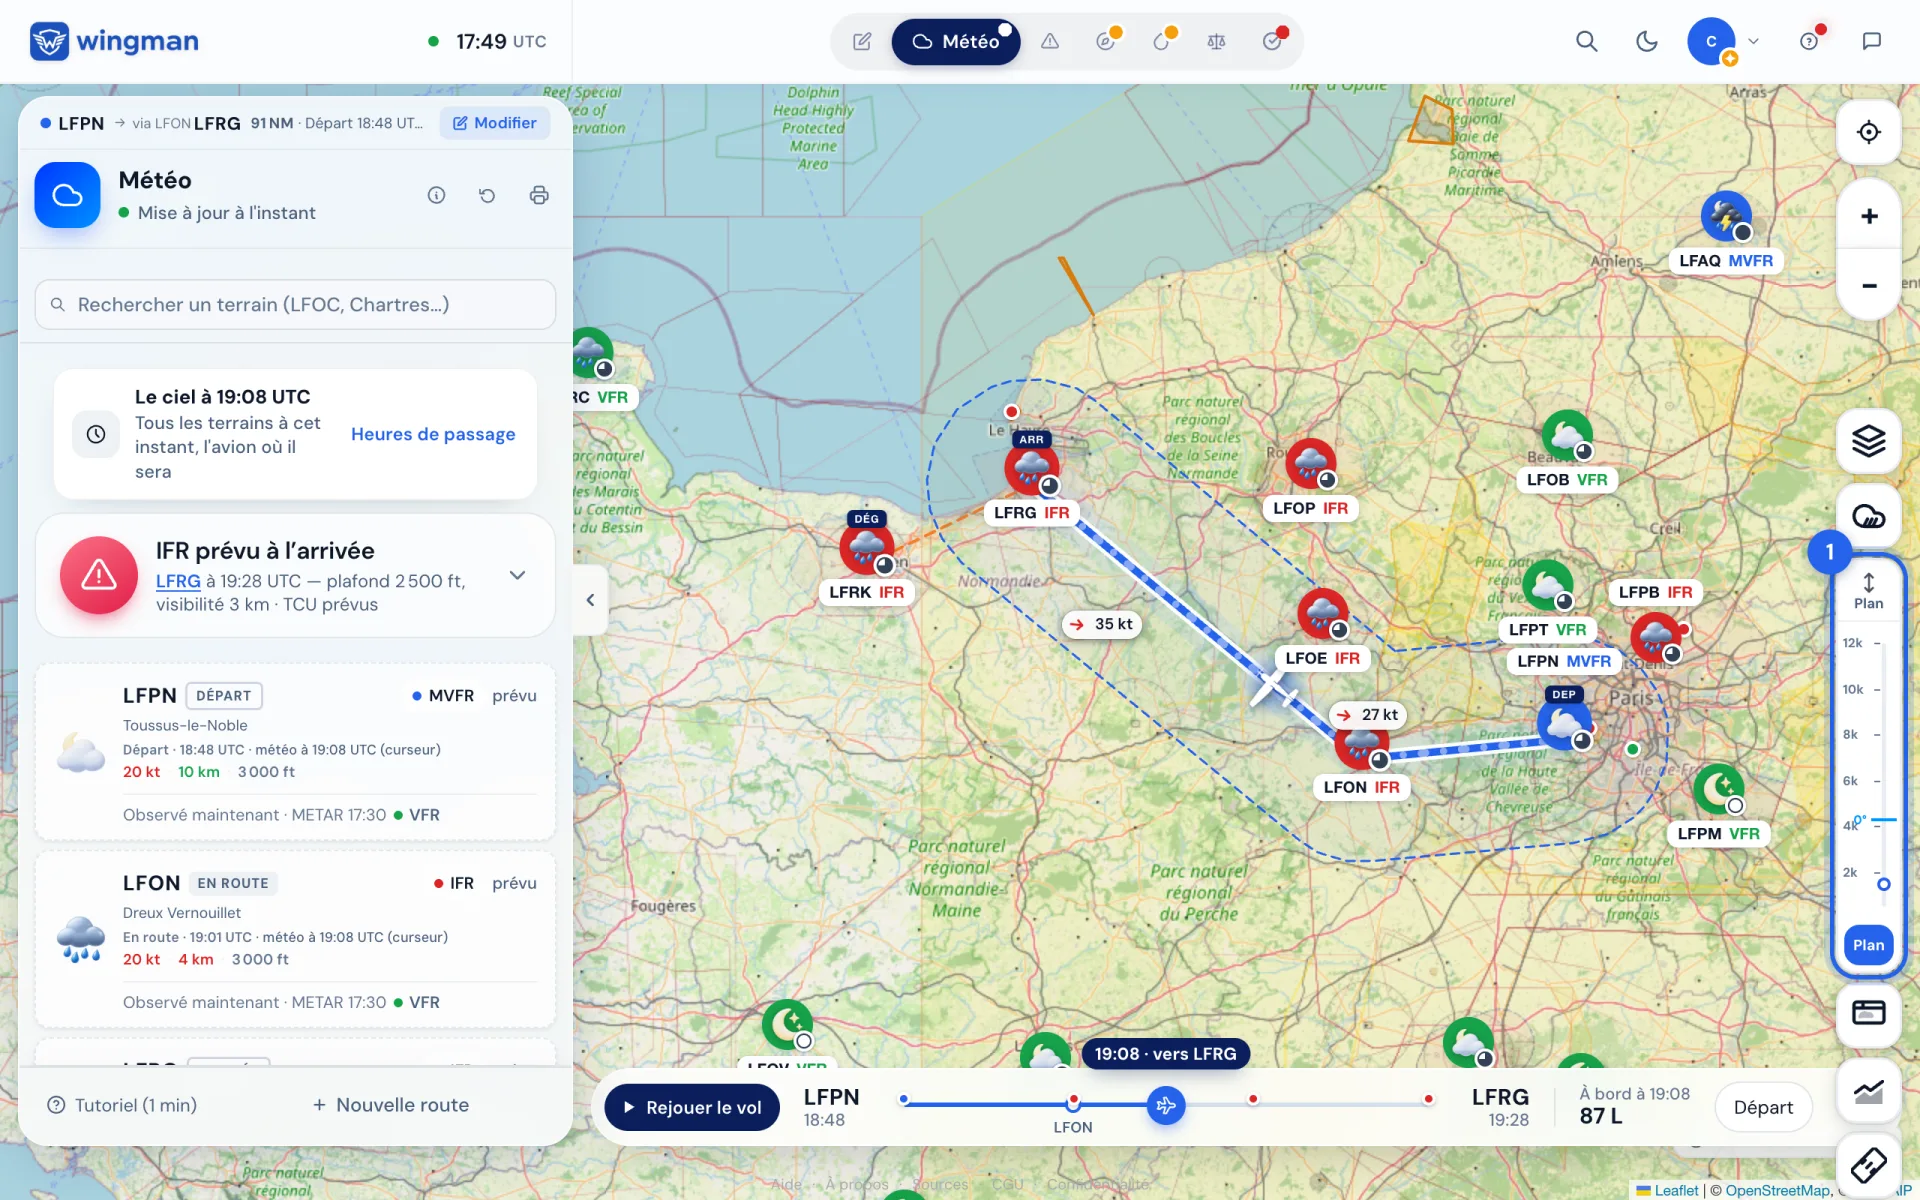Focus the Rechercher un terrain search field
1920x1200 pixels.
[295, 304]
